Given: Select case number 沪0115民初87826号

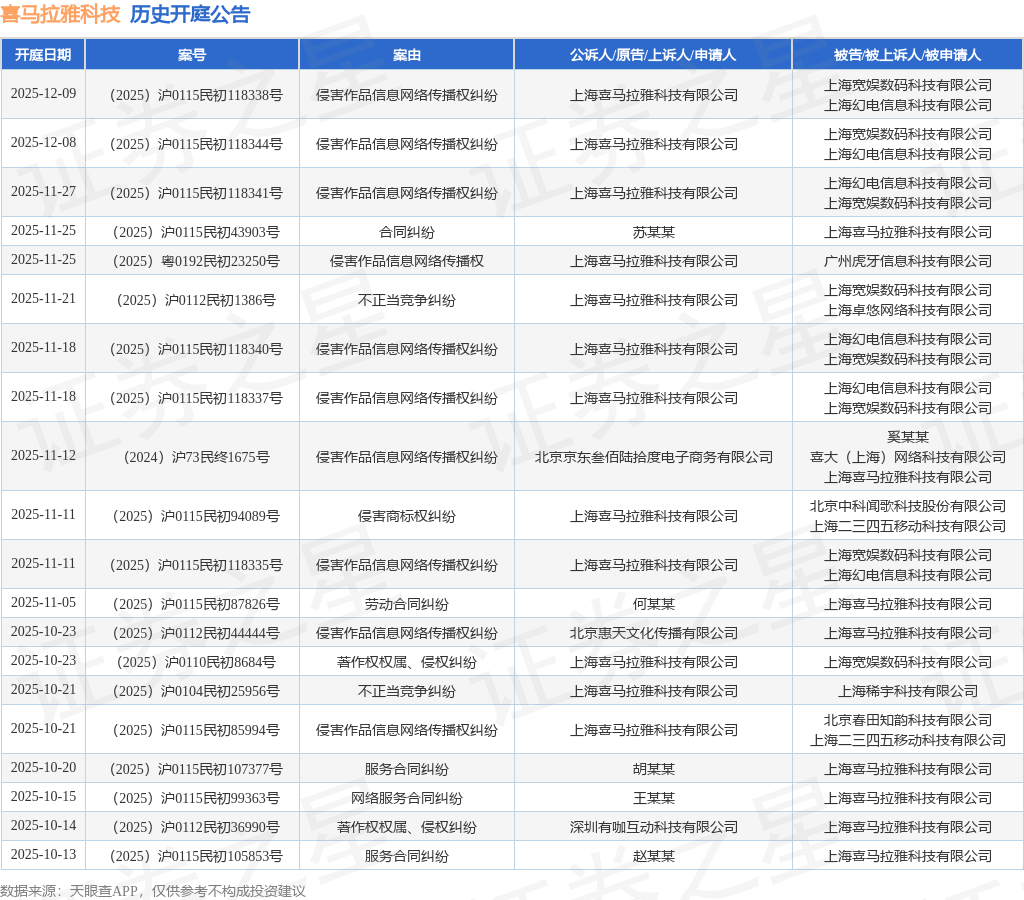Looking at the screenshot, I should (x=196, y=604).
